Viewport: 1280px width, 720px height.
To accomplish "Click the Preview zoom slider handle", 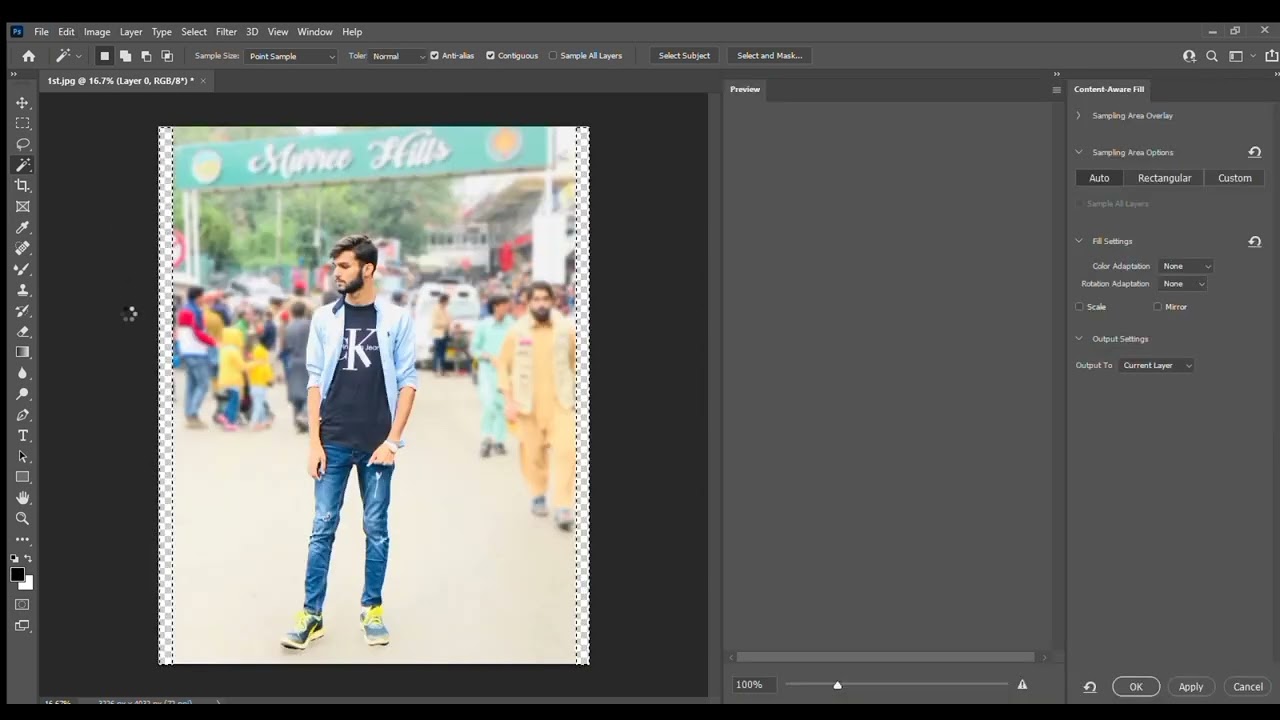I will (x=837, y=685).
